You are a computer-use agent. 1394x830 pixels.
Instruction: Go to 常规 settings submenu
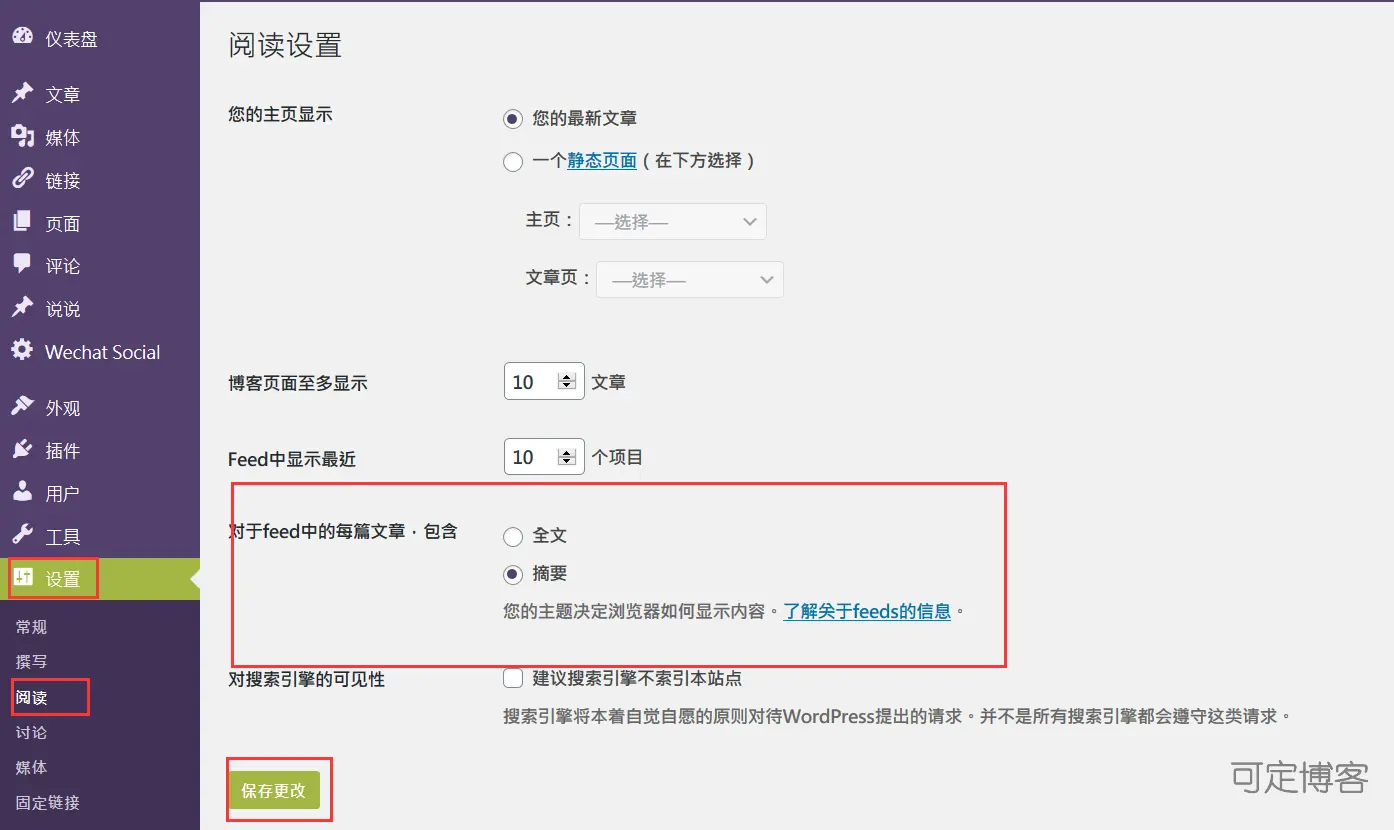point(31,627)
